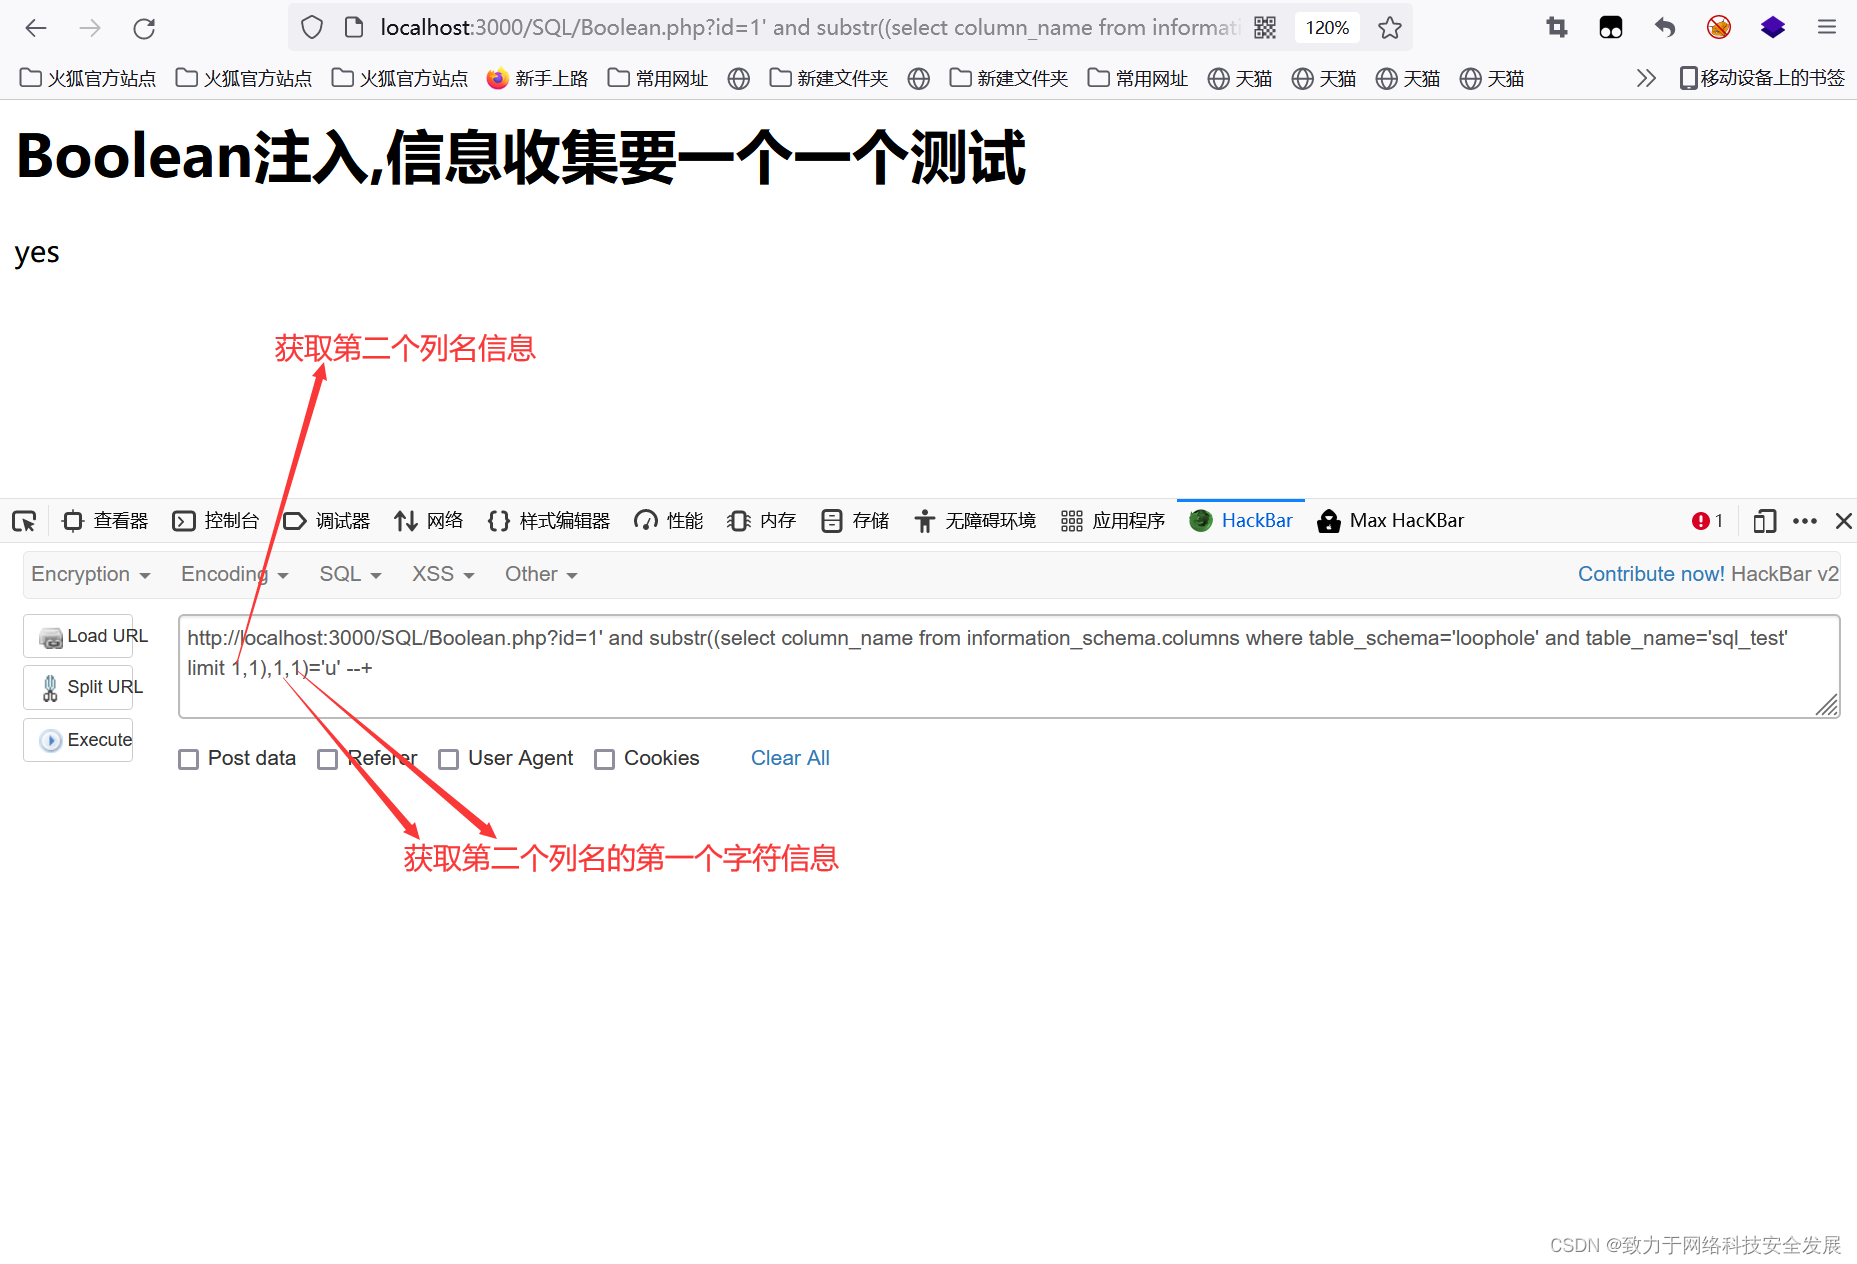Select the HackBar devtools tab
The height and width of the screenshot is (1264, 1857).
coord(1241,521)
